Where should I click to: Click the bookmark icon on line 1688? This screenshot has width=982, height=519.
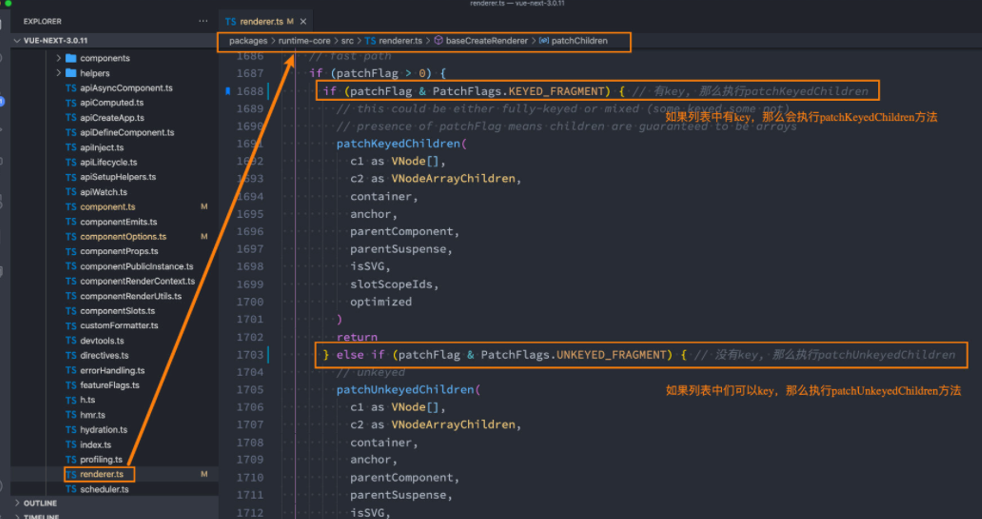[x=227, y=91]
